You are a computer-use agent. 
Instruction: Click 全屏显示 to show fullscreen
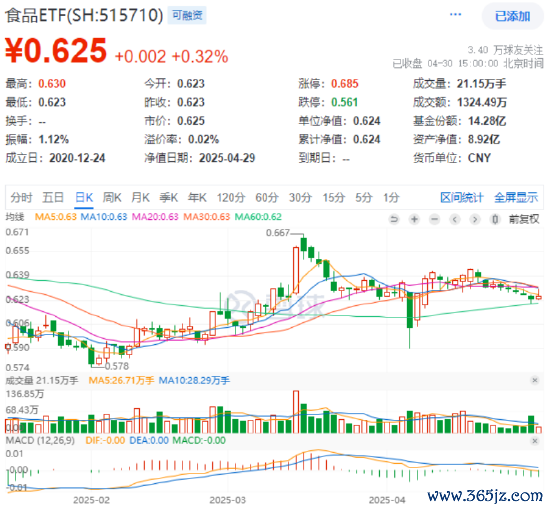[516, 198]
